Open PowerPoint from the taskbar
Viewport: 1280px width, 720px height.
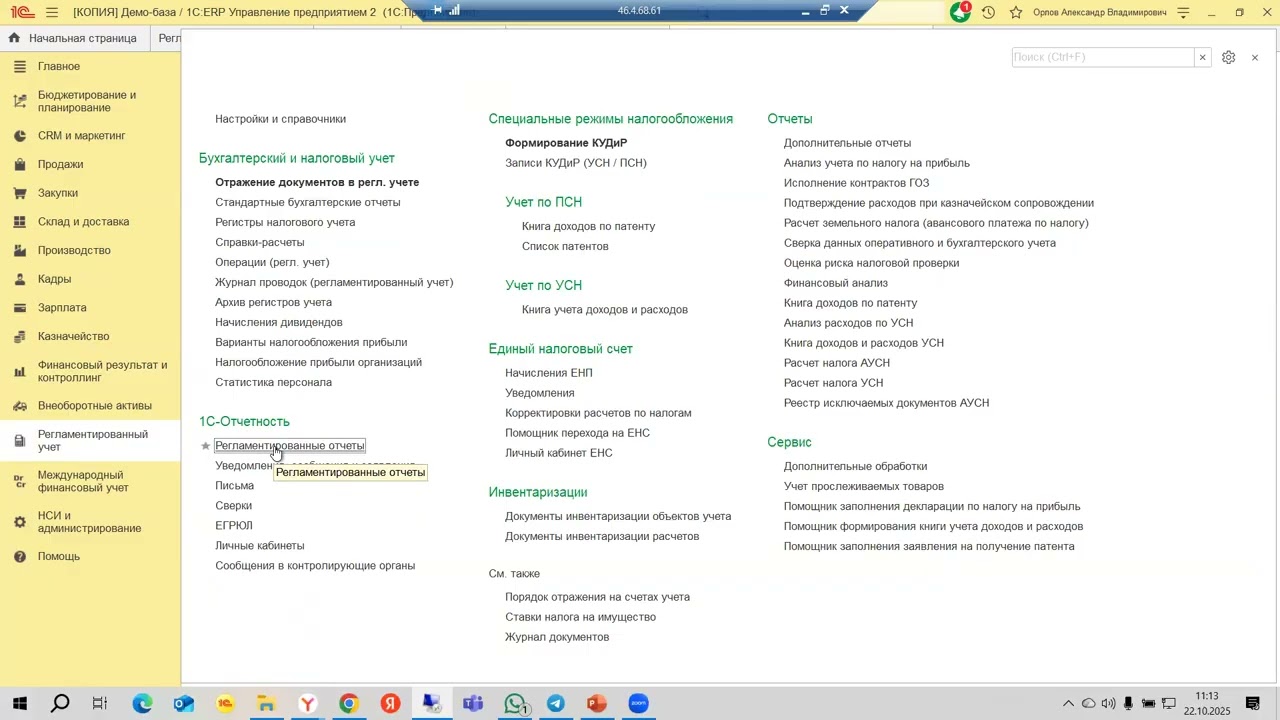tap(597, 704)
